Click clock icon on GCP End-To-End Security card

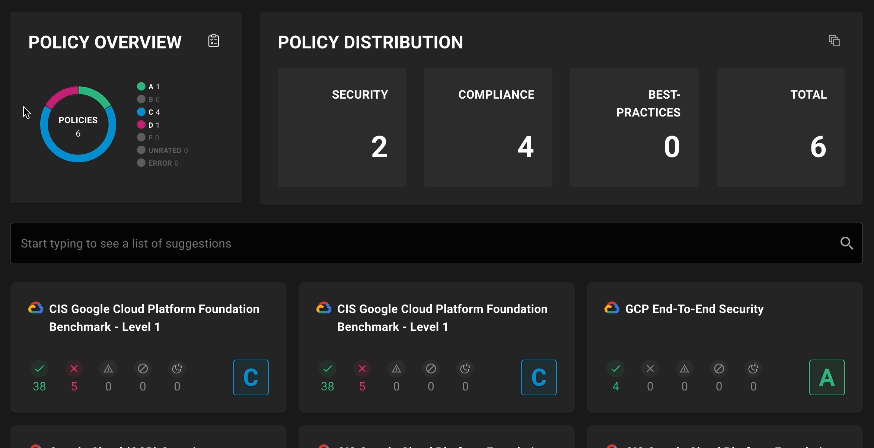pos(753,368)
